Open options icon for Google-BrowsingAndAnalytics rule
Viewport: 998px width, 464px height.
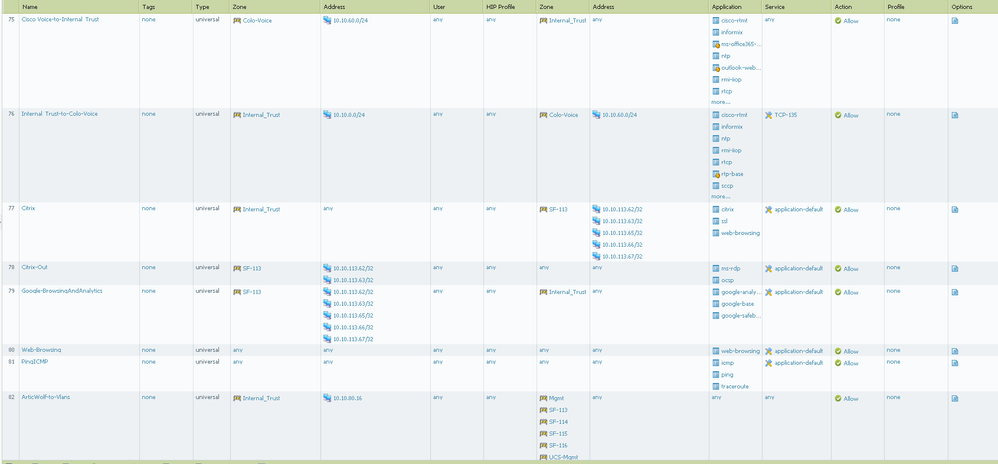click(x=955, y=292)
